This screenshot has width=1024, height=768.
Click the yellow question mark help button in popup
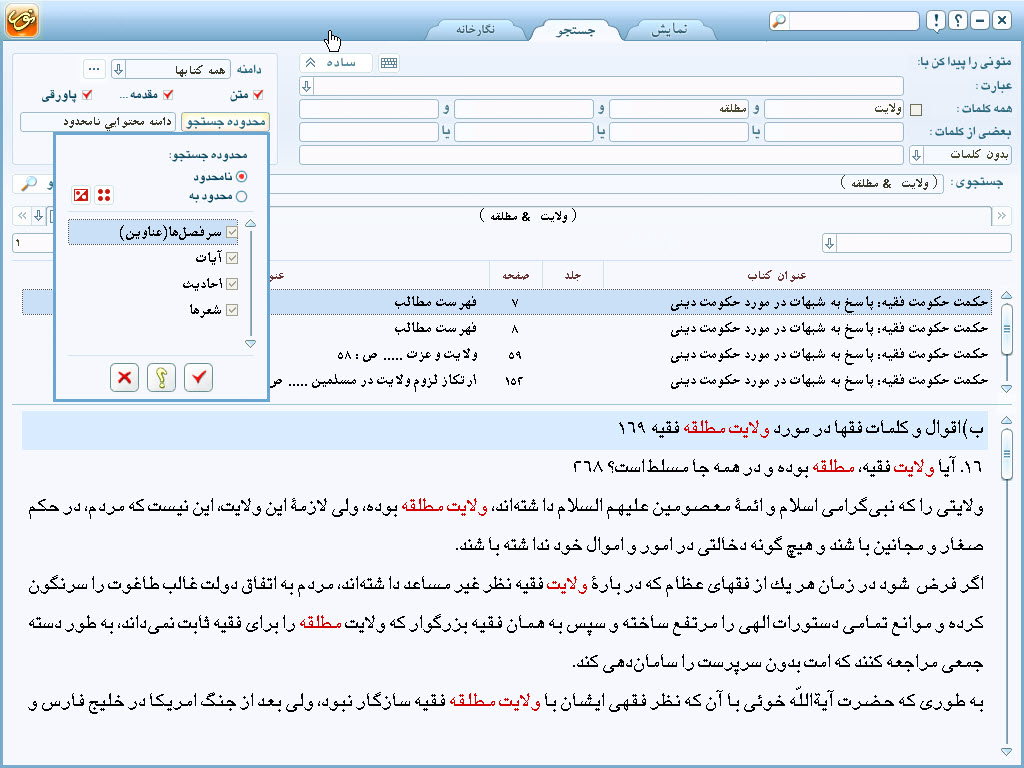(162, 377)
